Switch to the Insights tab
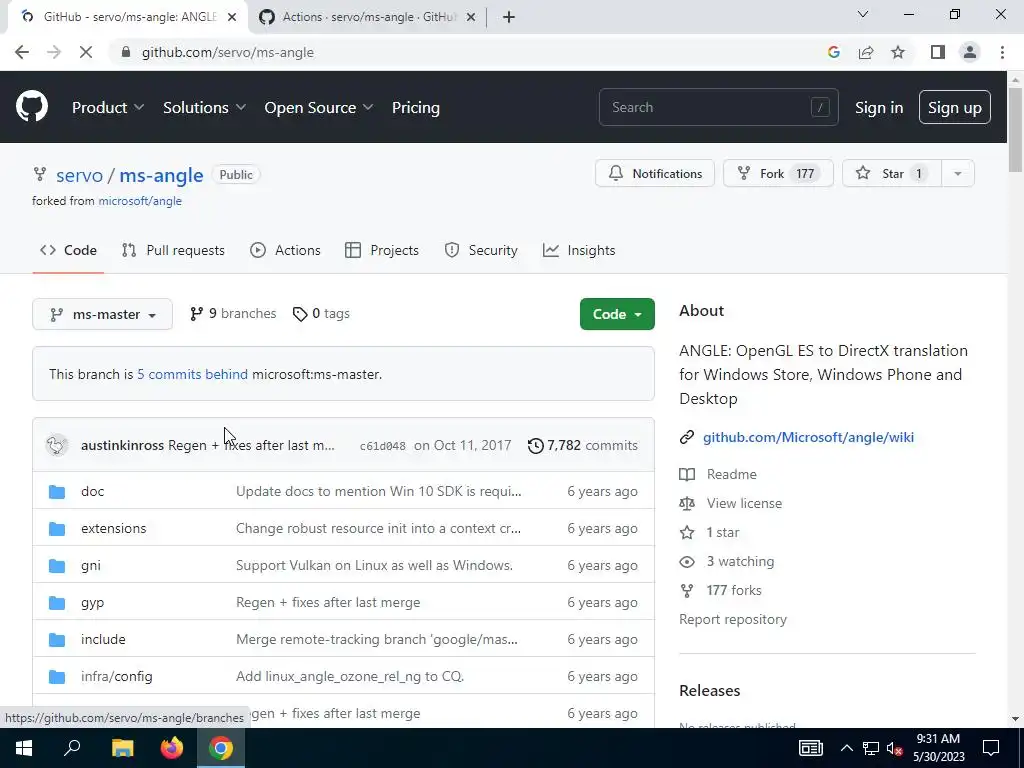The width and height of the screenshot is (1024, 768). pyautogui.click(x=579, y=250)
